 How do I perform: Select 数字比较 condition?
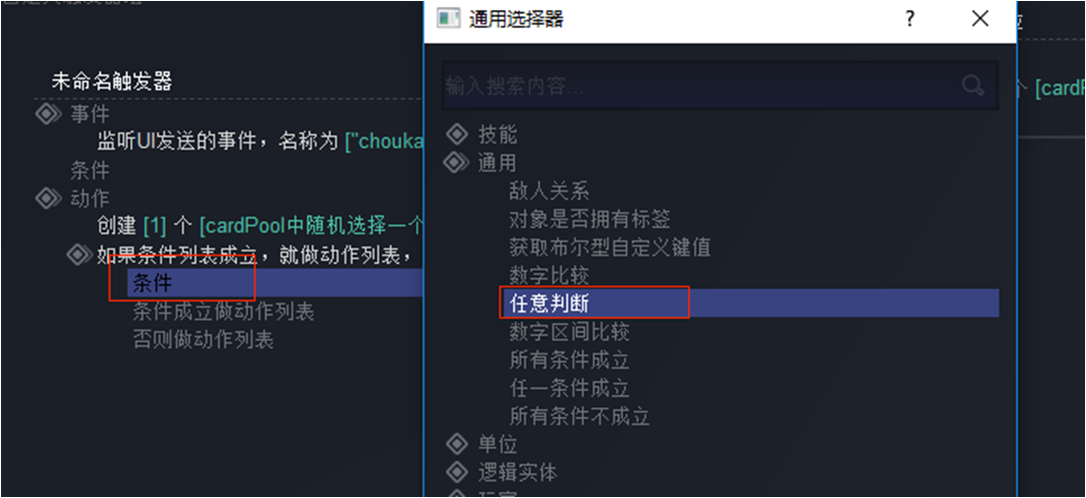pyautogui.click(x=549, y=275)
